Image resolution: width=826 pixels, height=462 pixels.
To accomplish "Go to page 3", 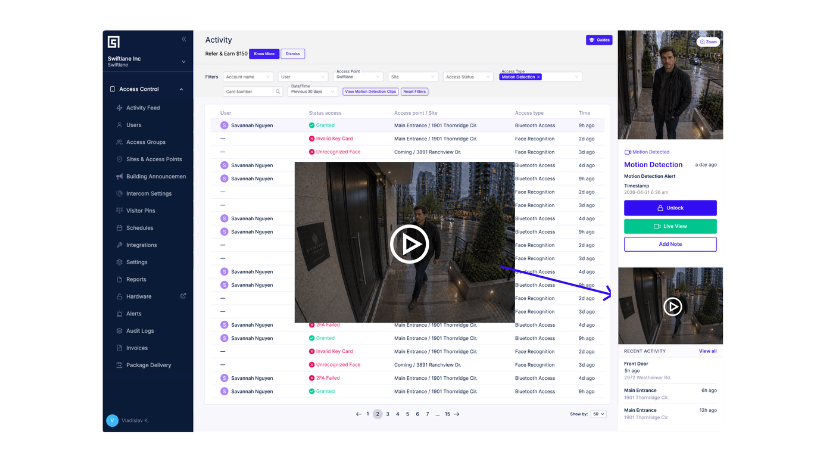I will [388, 414].
